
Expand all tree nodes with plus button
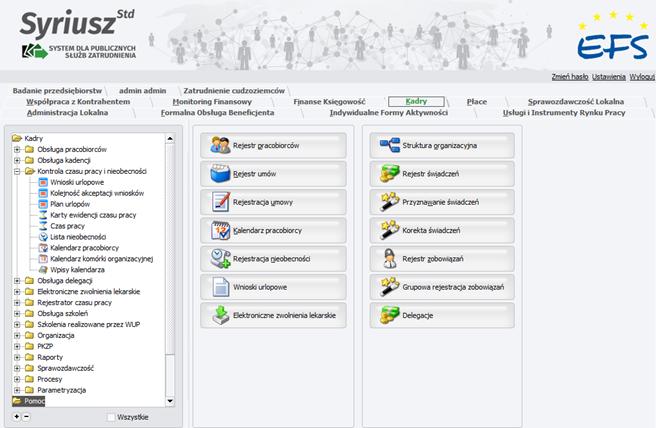click(x=16, y=416)
